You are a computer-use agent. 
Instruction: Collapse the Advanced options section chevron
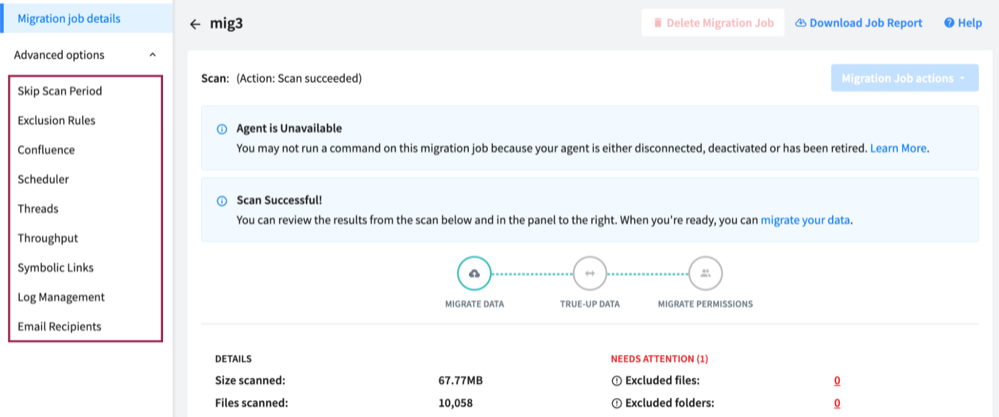(152, 55)
